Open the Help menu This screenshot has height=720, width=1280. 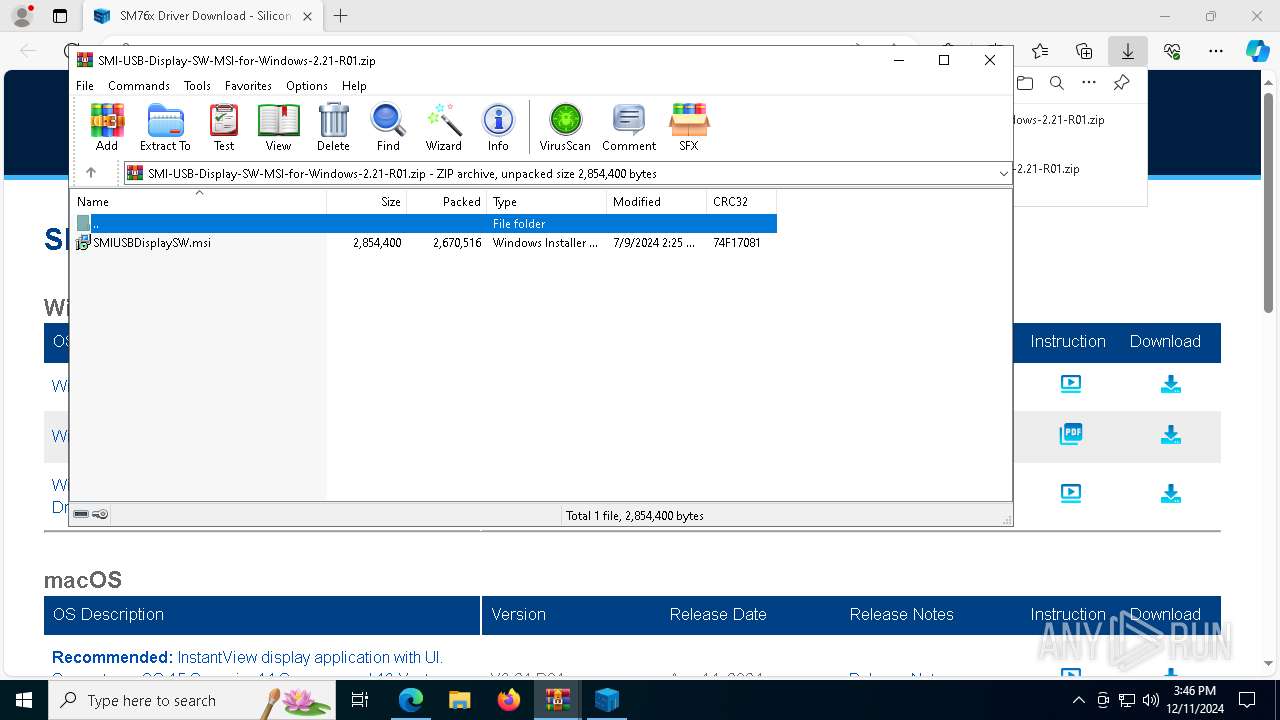[354, 86]
